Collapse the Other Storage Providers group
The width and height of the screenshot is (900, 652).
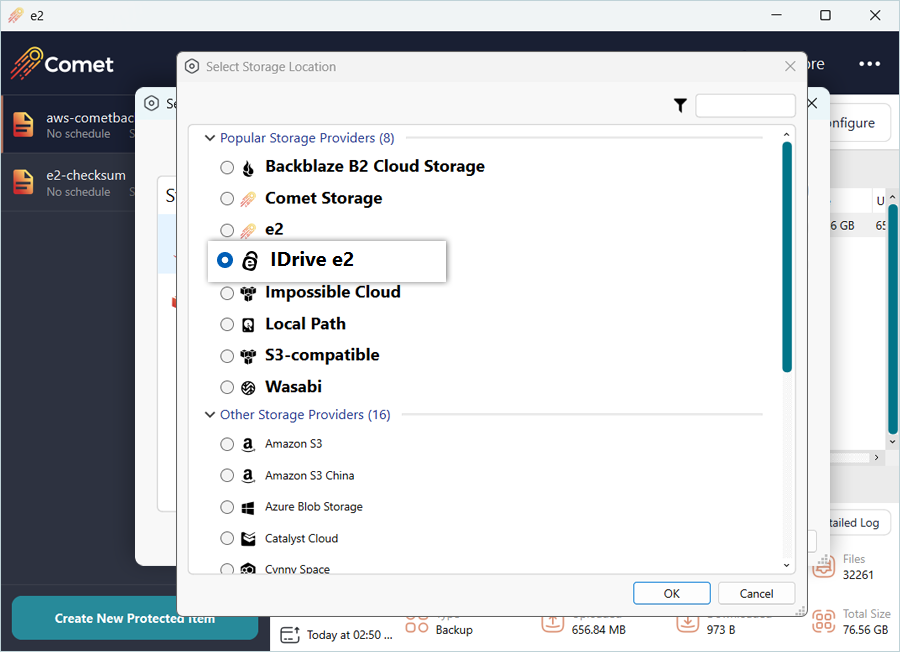click(x=210, y=414)
